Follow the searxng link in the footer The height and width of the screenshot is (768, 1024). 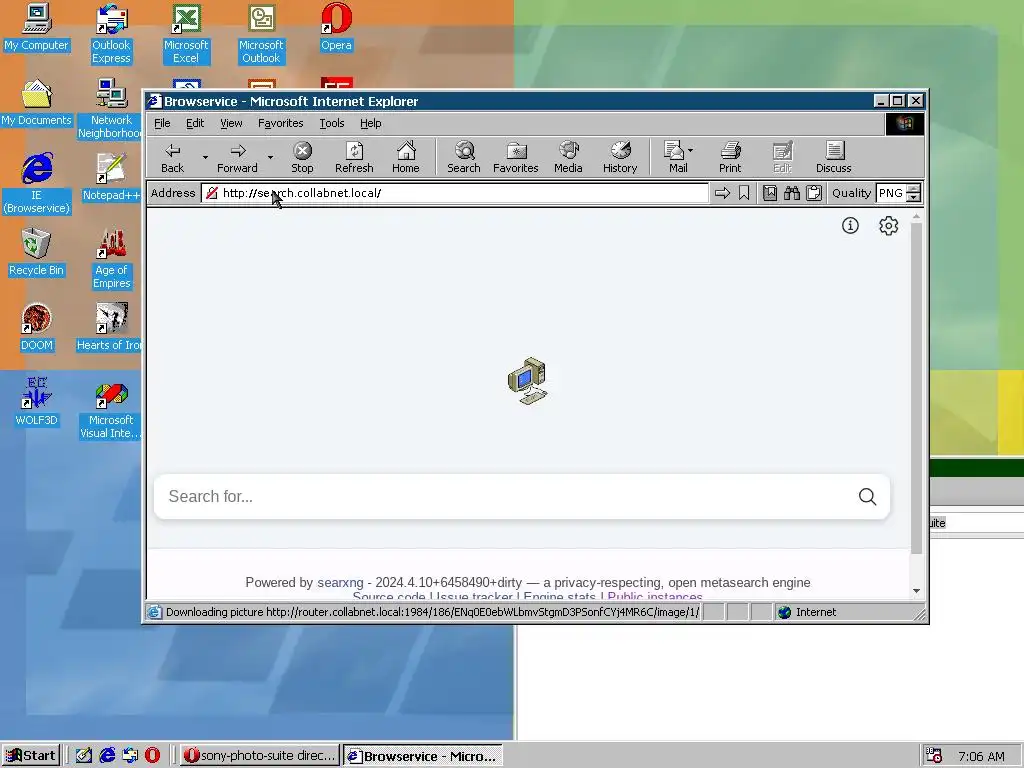[x=340, y=583]
